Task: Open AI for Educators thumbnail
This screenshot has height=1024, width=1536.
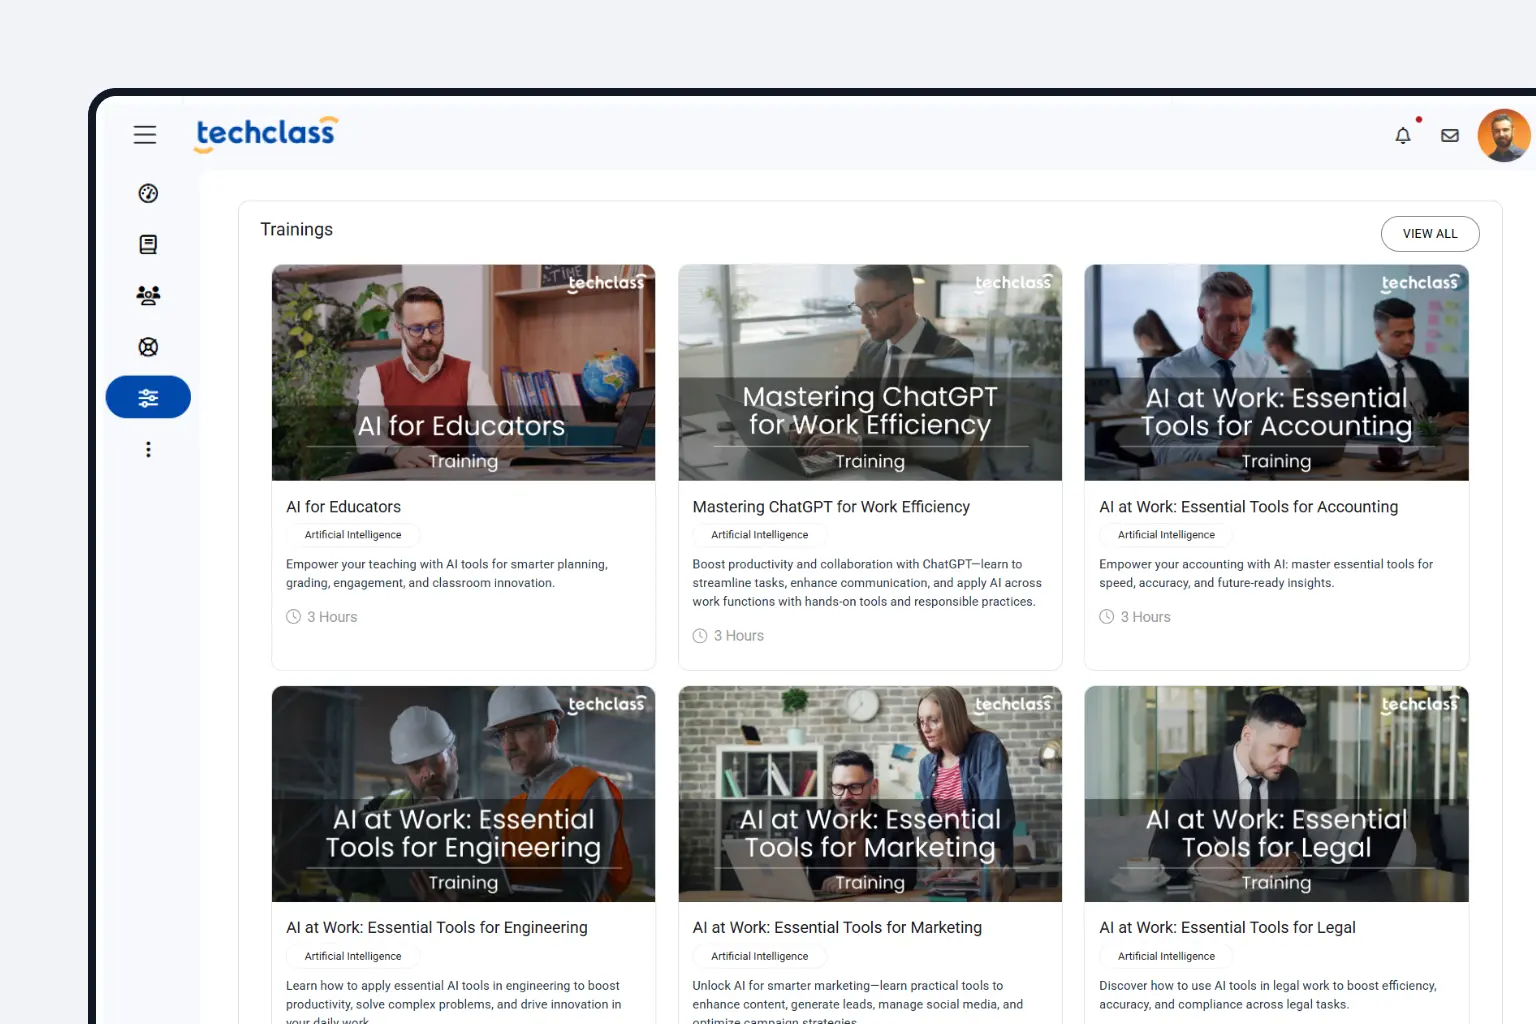Action: (x=463, y=372)
